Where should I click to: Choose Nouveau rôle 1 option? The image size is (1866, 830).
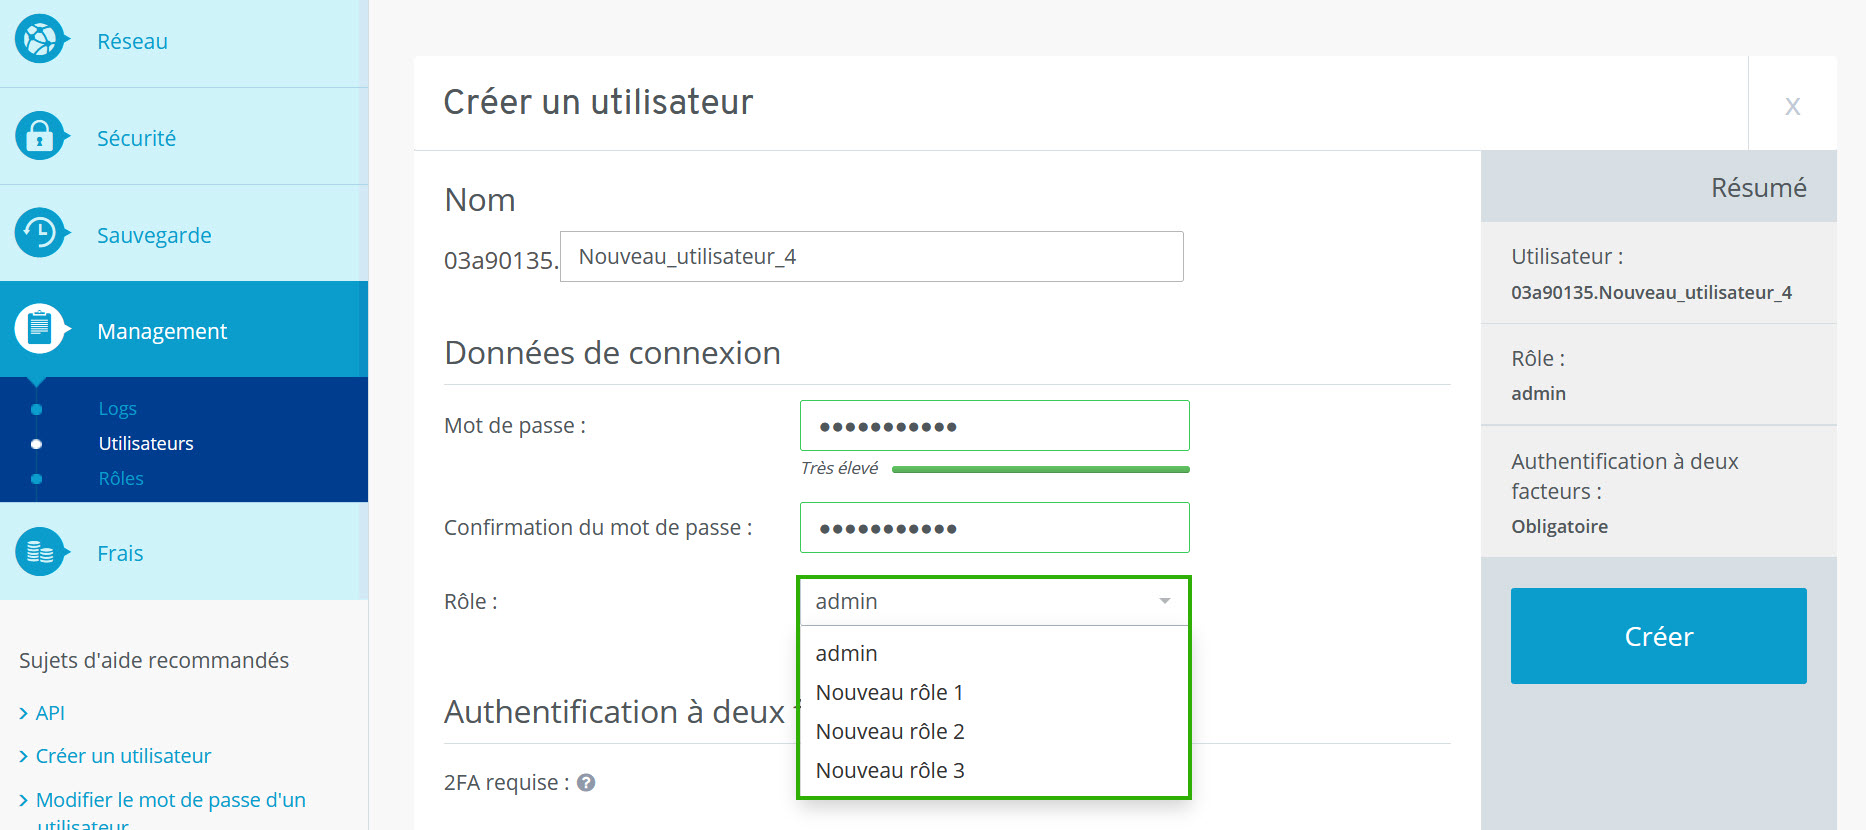point(994,692)
